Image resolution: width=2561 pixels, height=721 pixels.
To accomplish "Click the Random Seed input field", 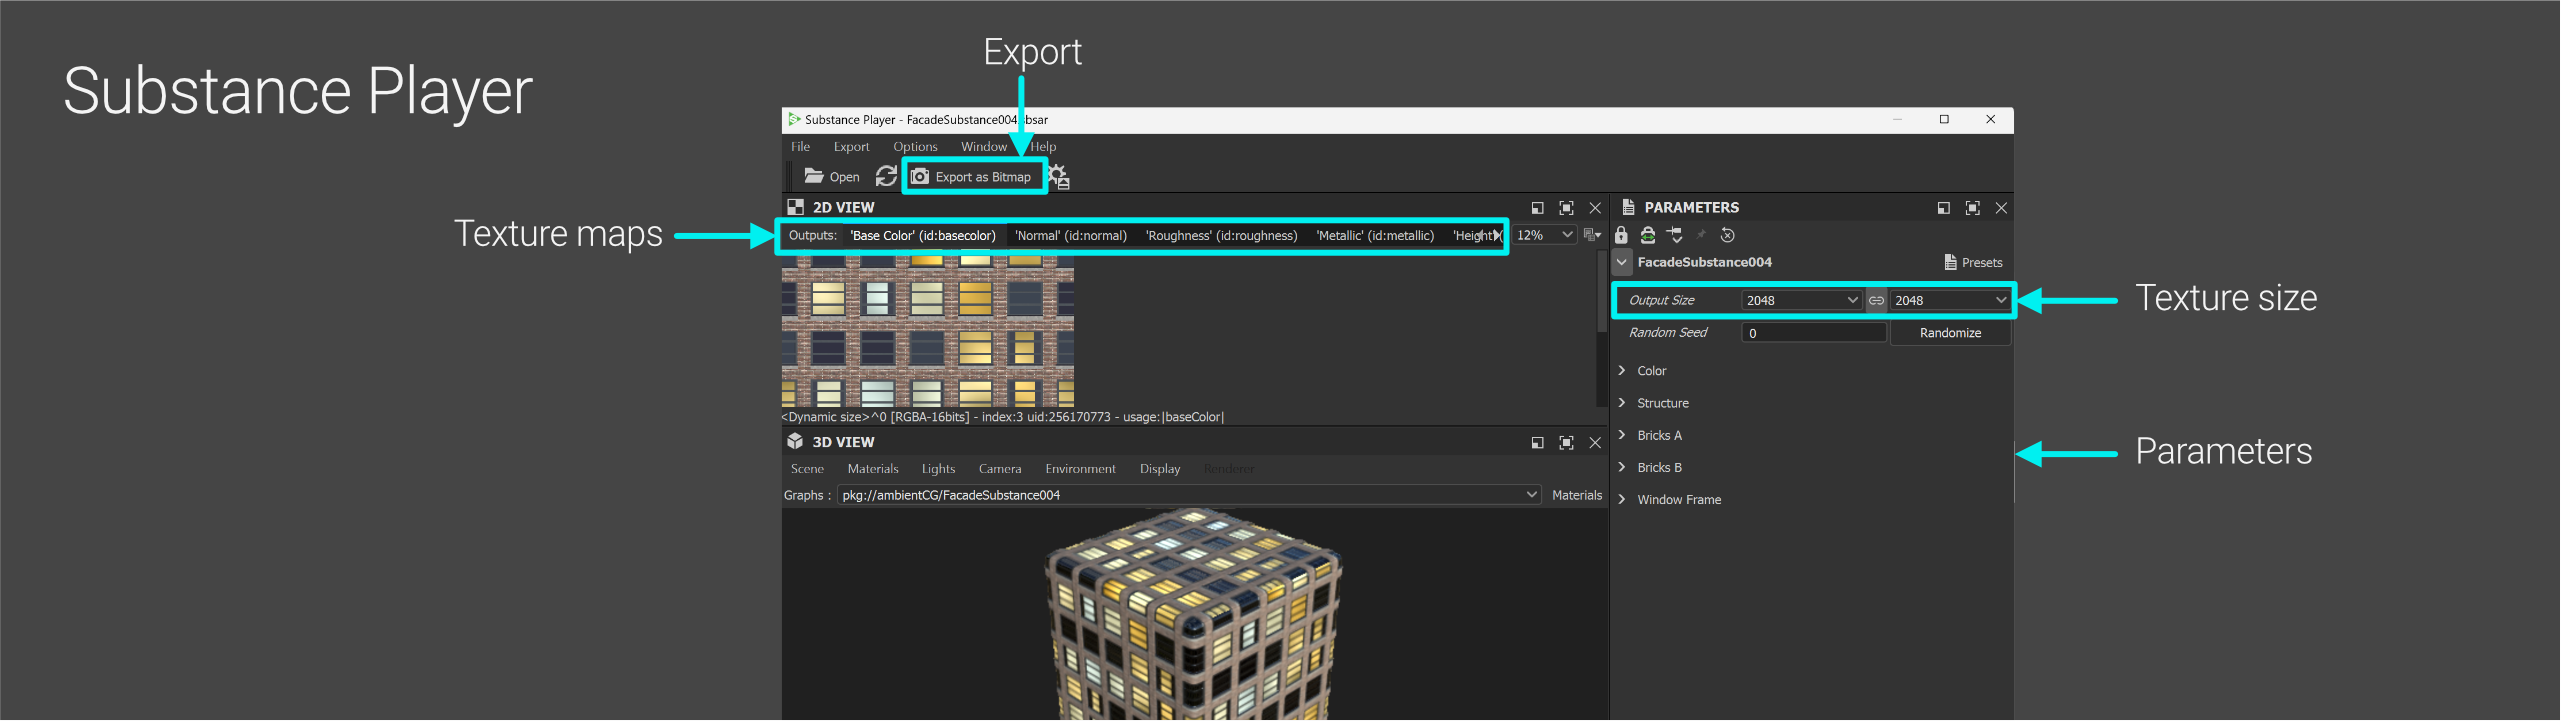I will pos(1813,333).
